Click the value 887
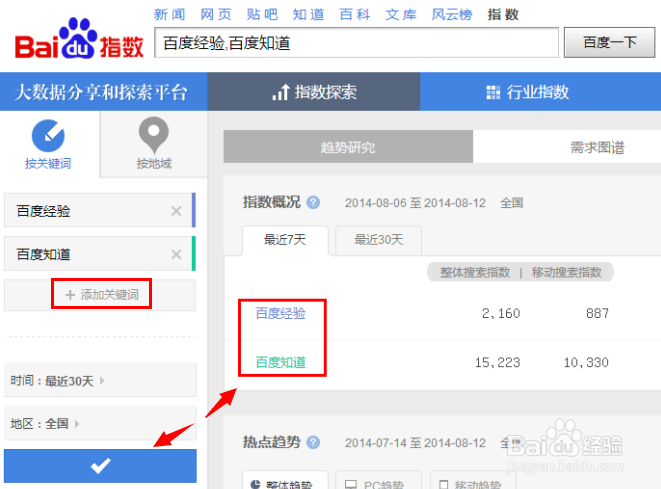 tap(597, 313)
